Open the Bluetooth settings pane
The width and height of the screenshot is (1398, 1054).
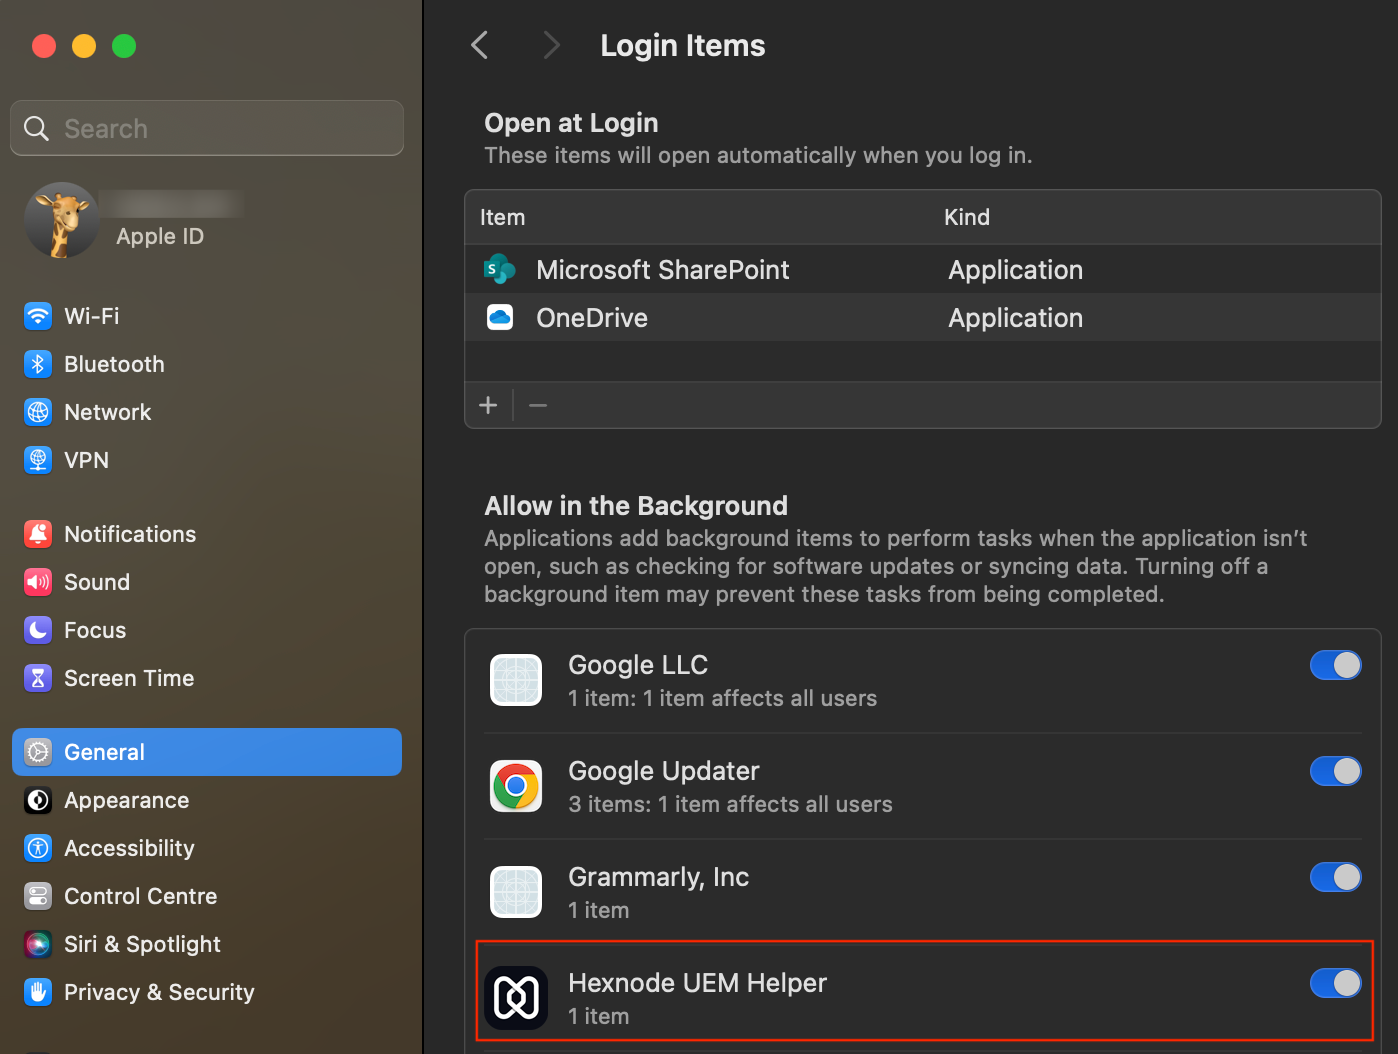[207, 364]
